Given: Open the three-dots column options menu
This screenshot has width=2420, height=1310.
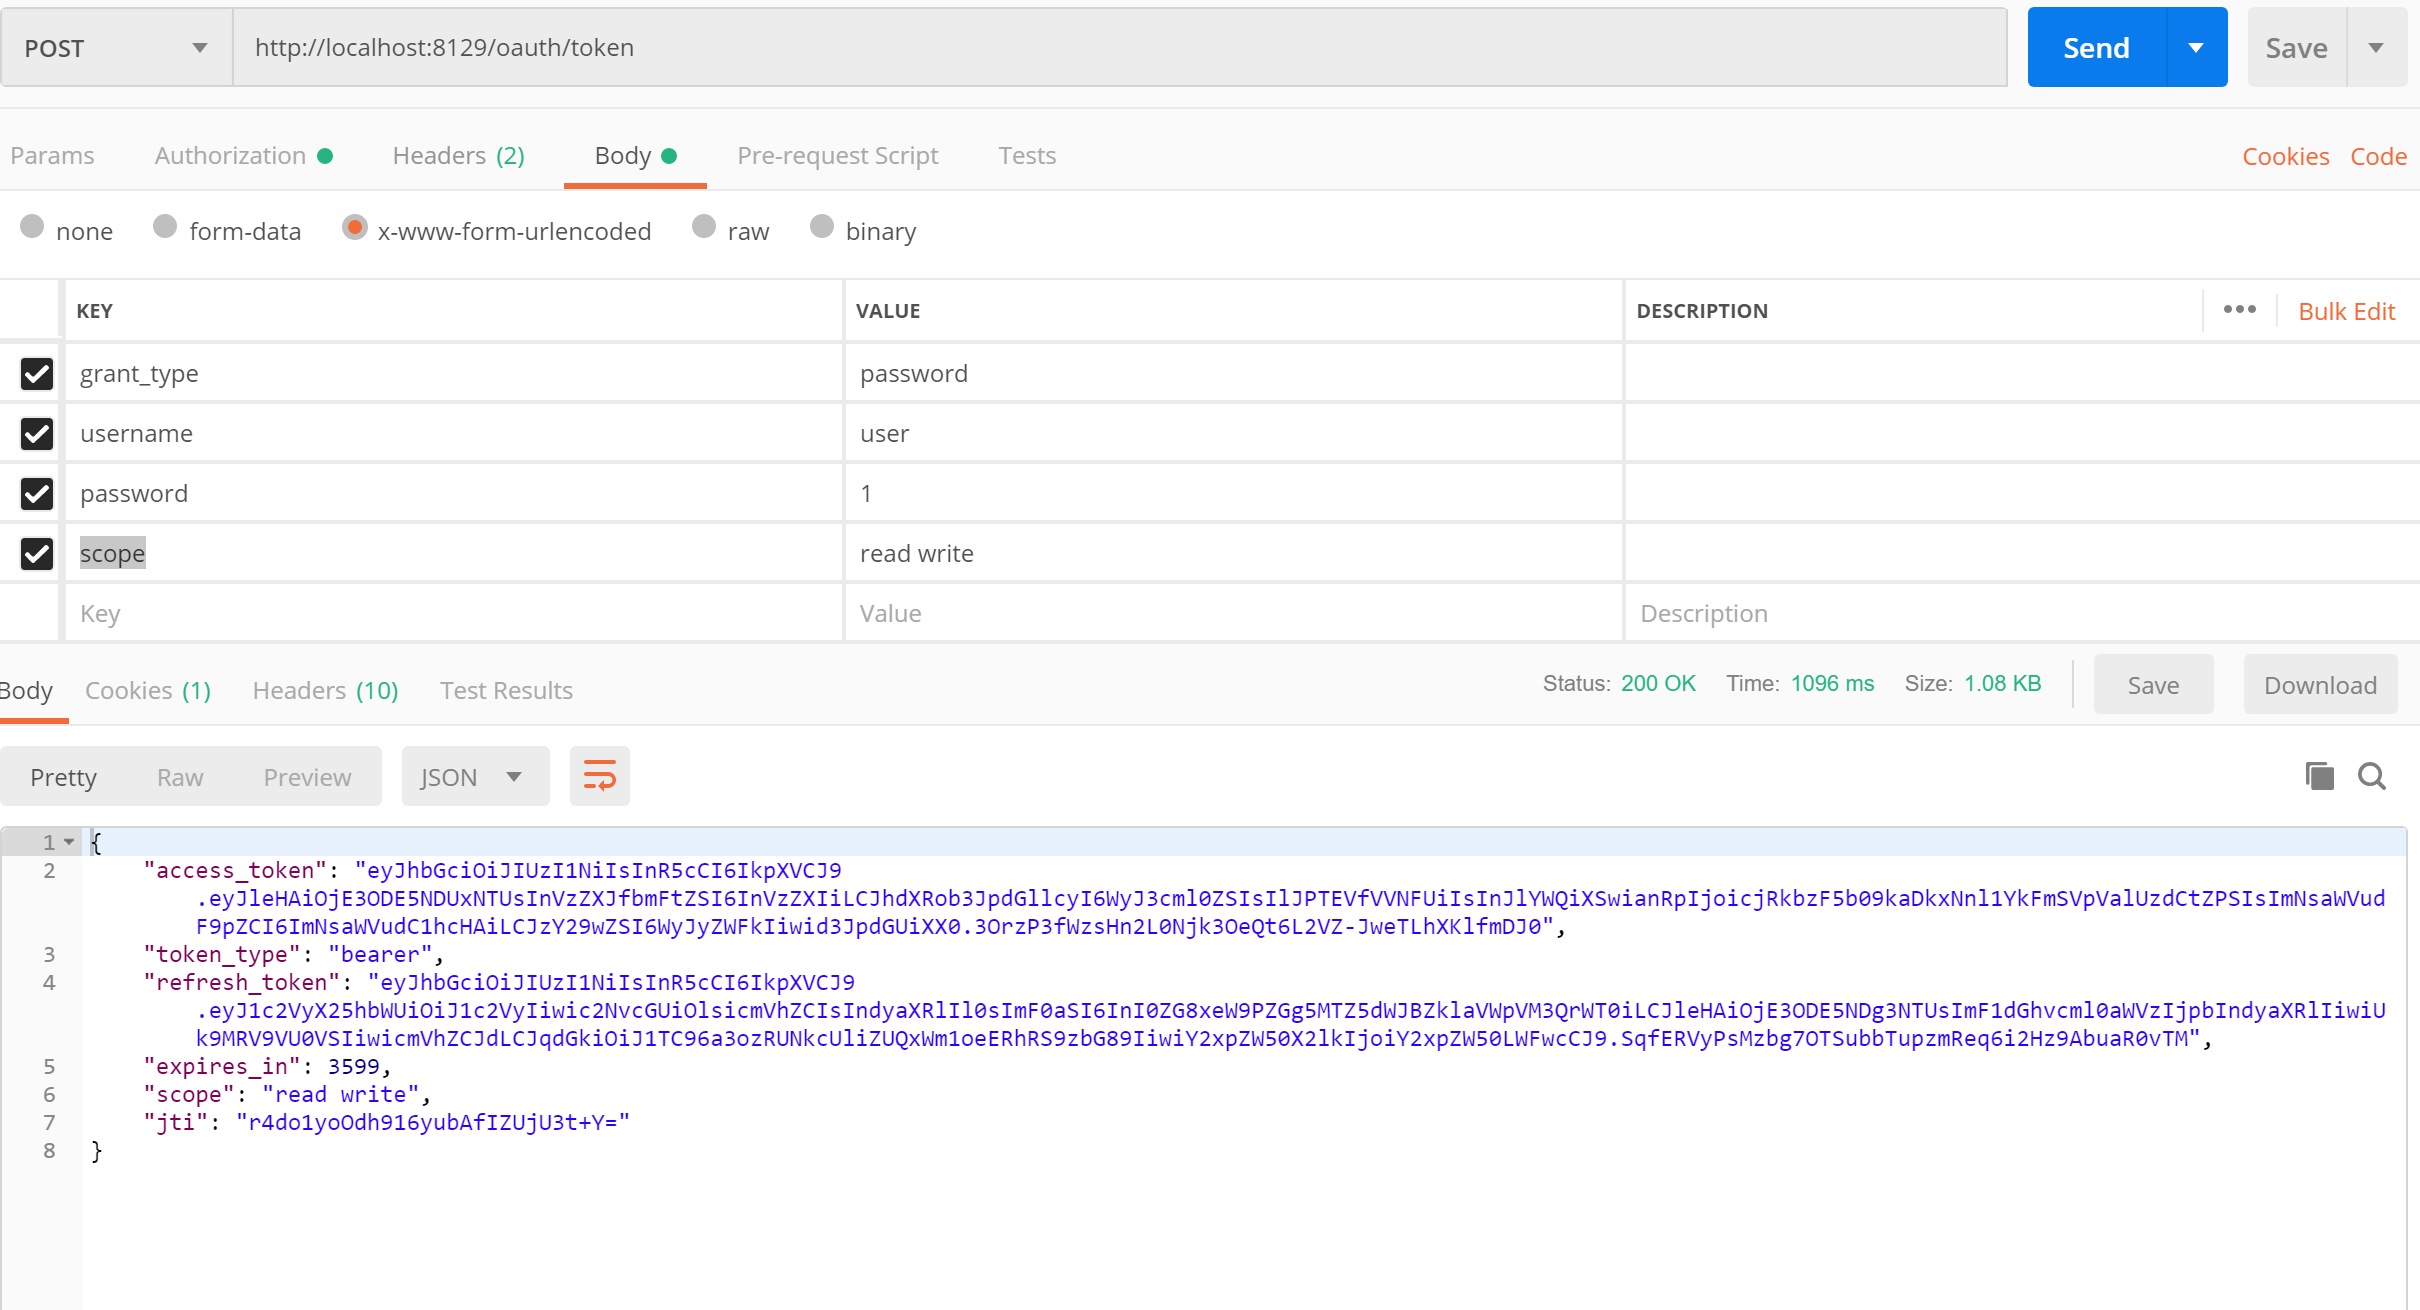Looking at the screenshot, I should click(x=2239, y=310).
